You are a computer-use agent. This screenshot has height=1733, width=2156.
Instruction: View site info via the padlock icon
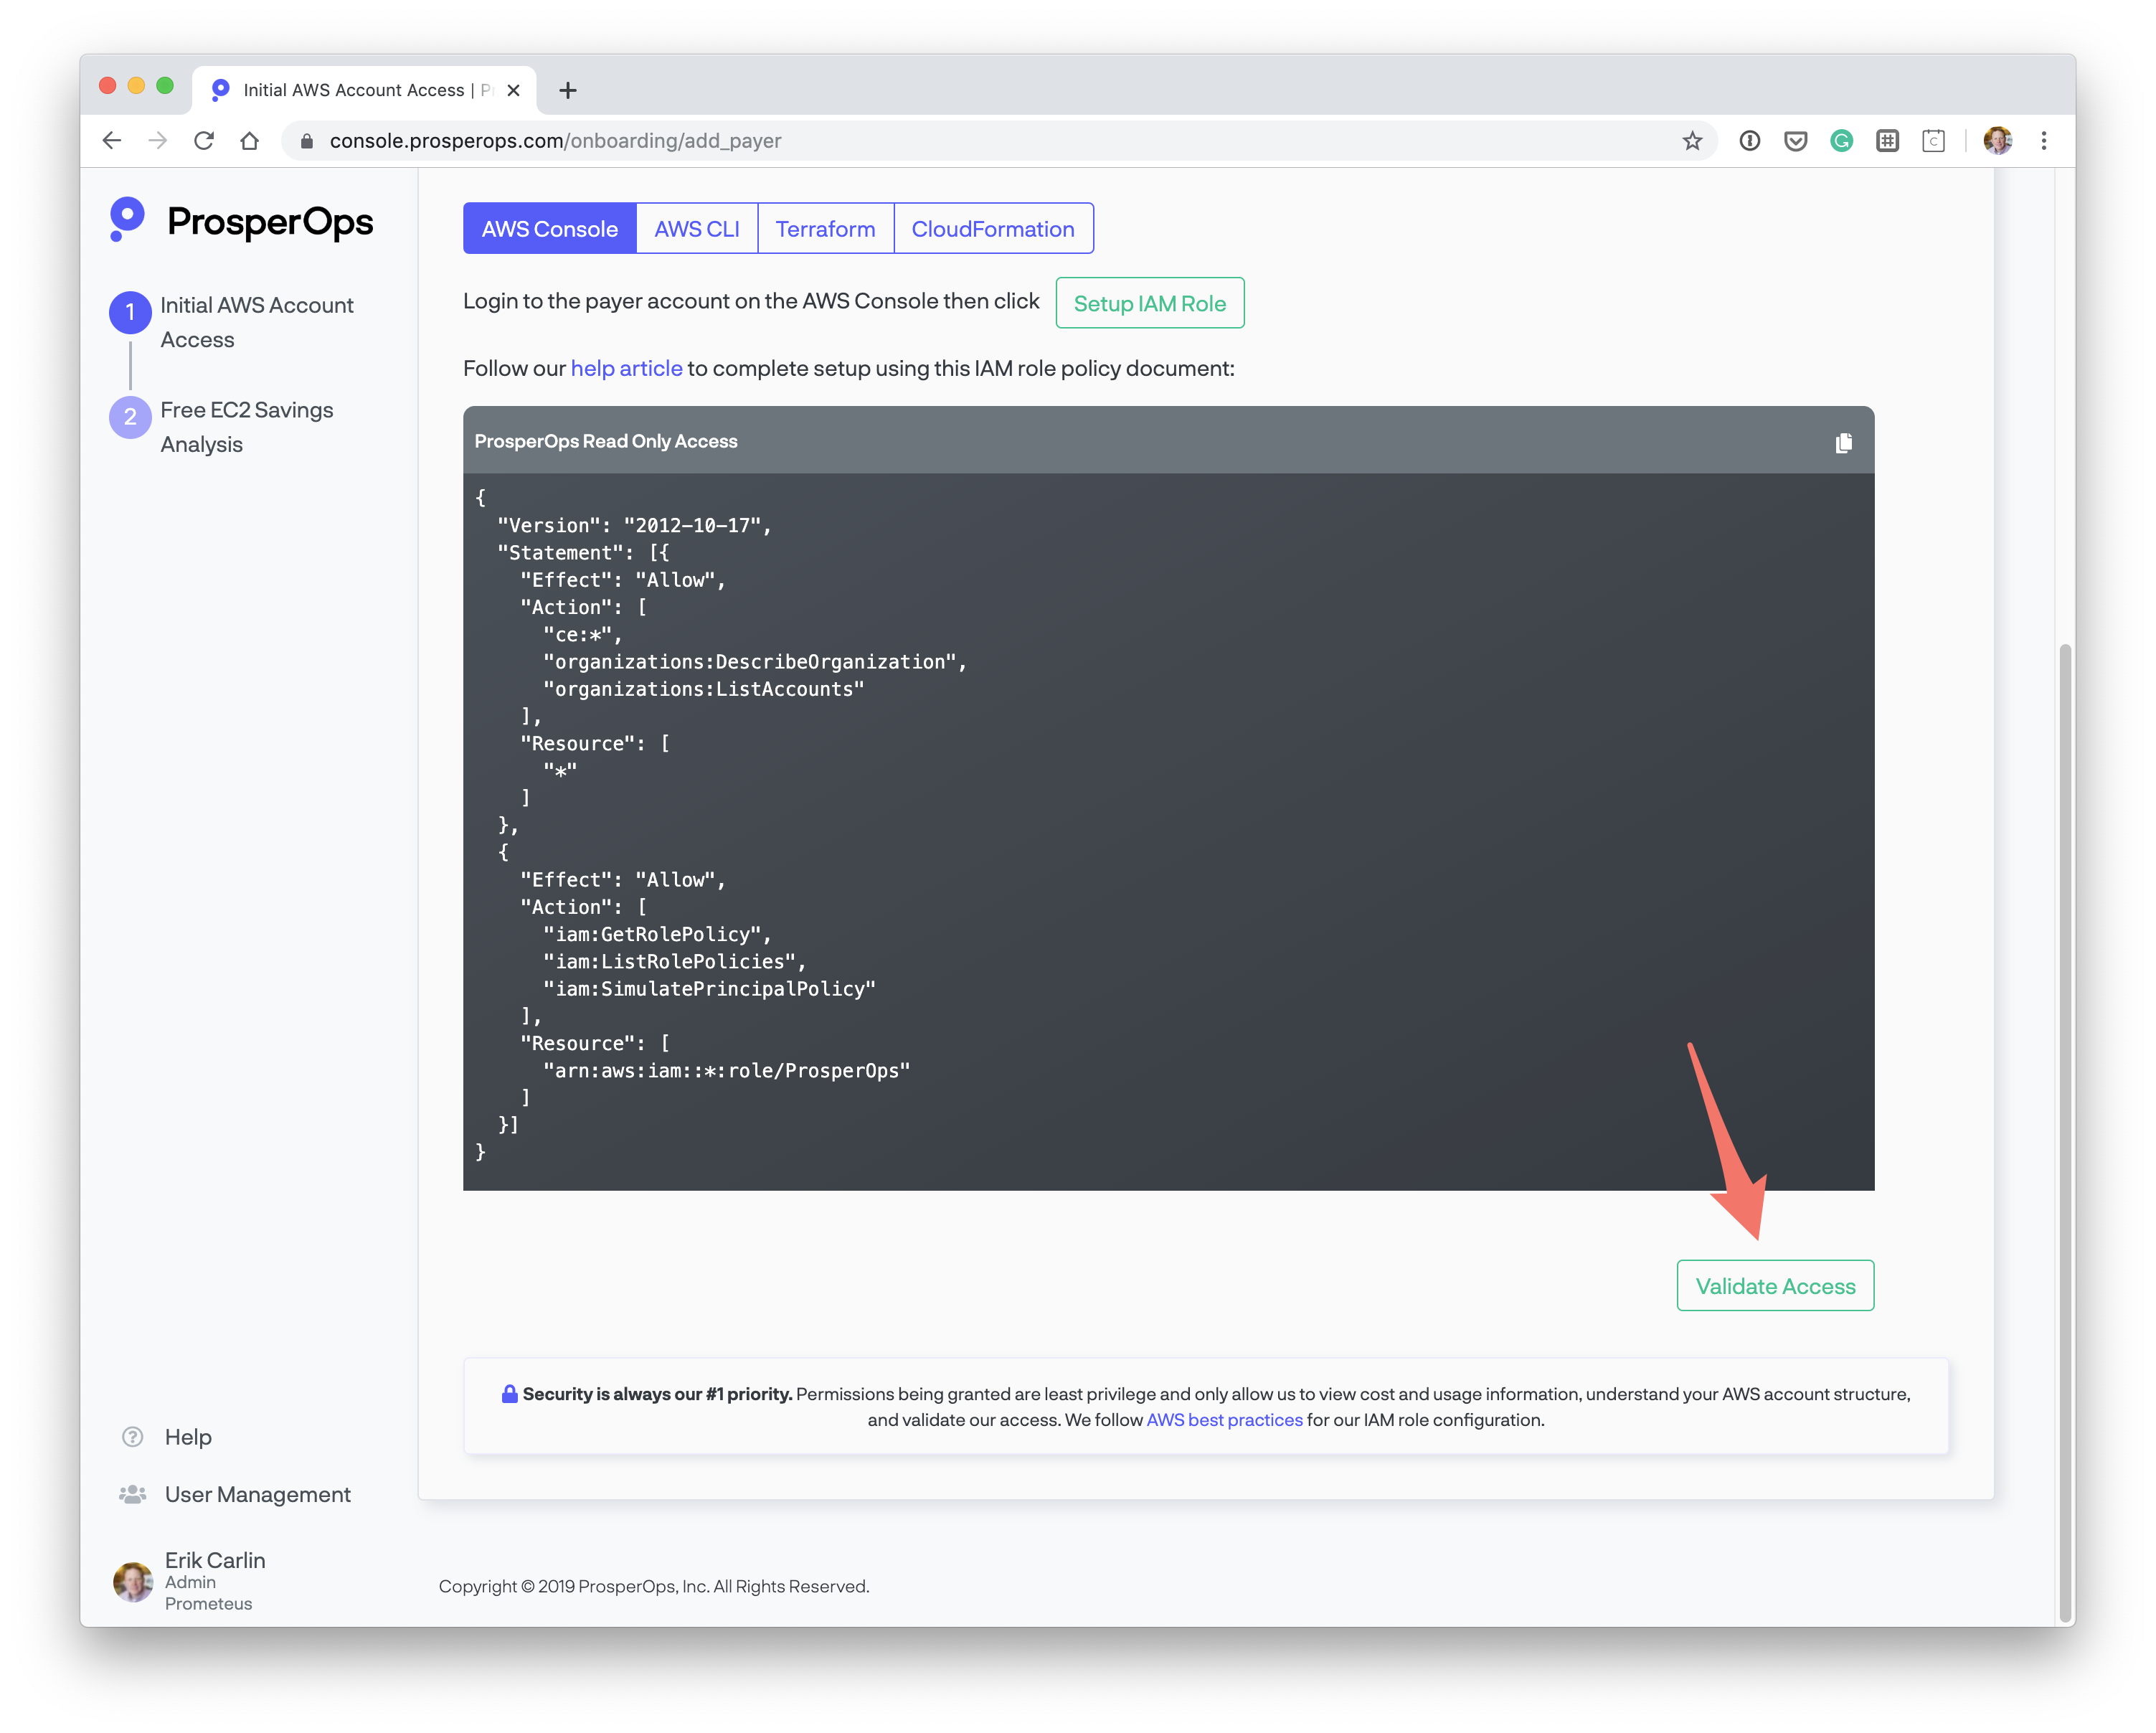308,141
